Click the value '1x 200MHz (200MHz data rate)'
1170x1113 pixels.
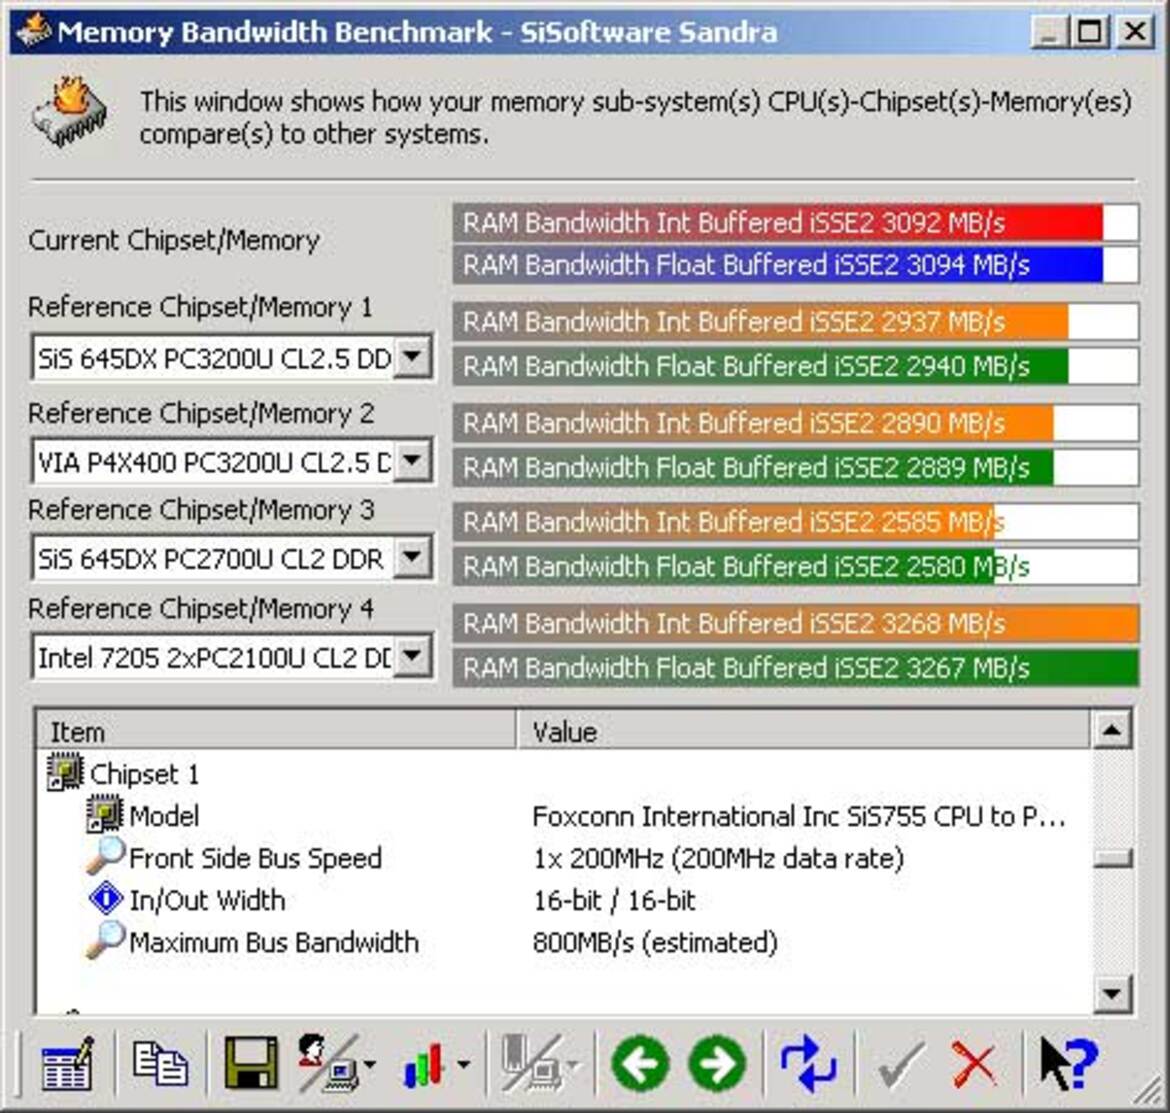[718, 859]
